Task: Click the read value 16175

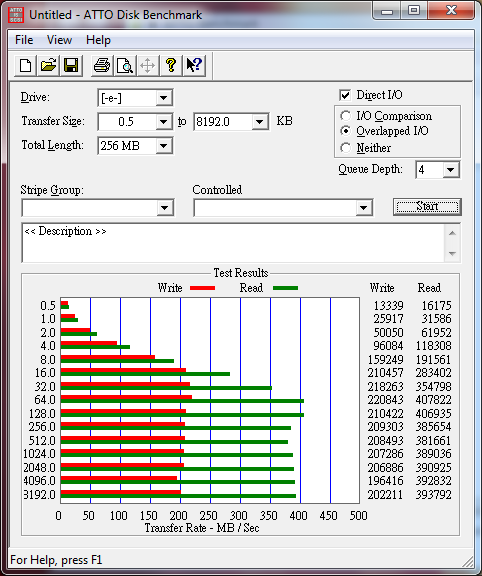Action: (436, 306)
